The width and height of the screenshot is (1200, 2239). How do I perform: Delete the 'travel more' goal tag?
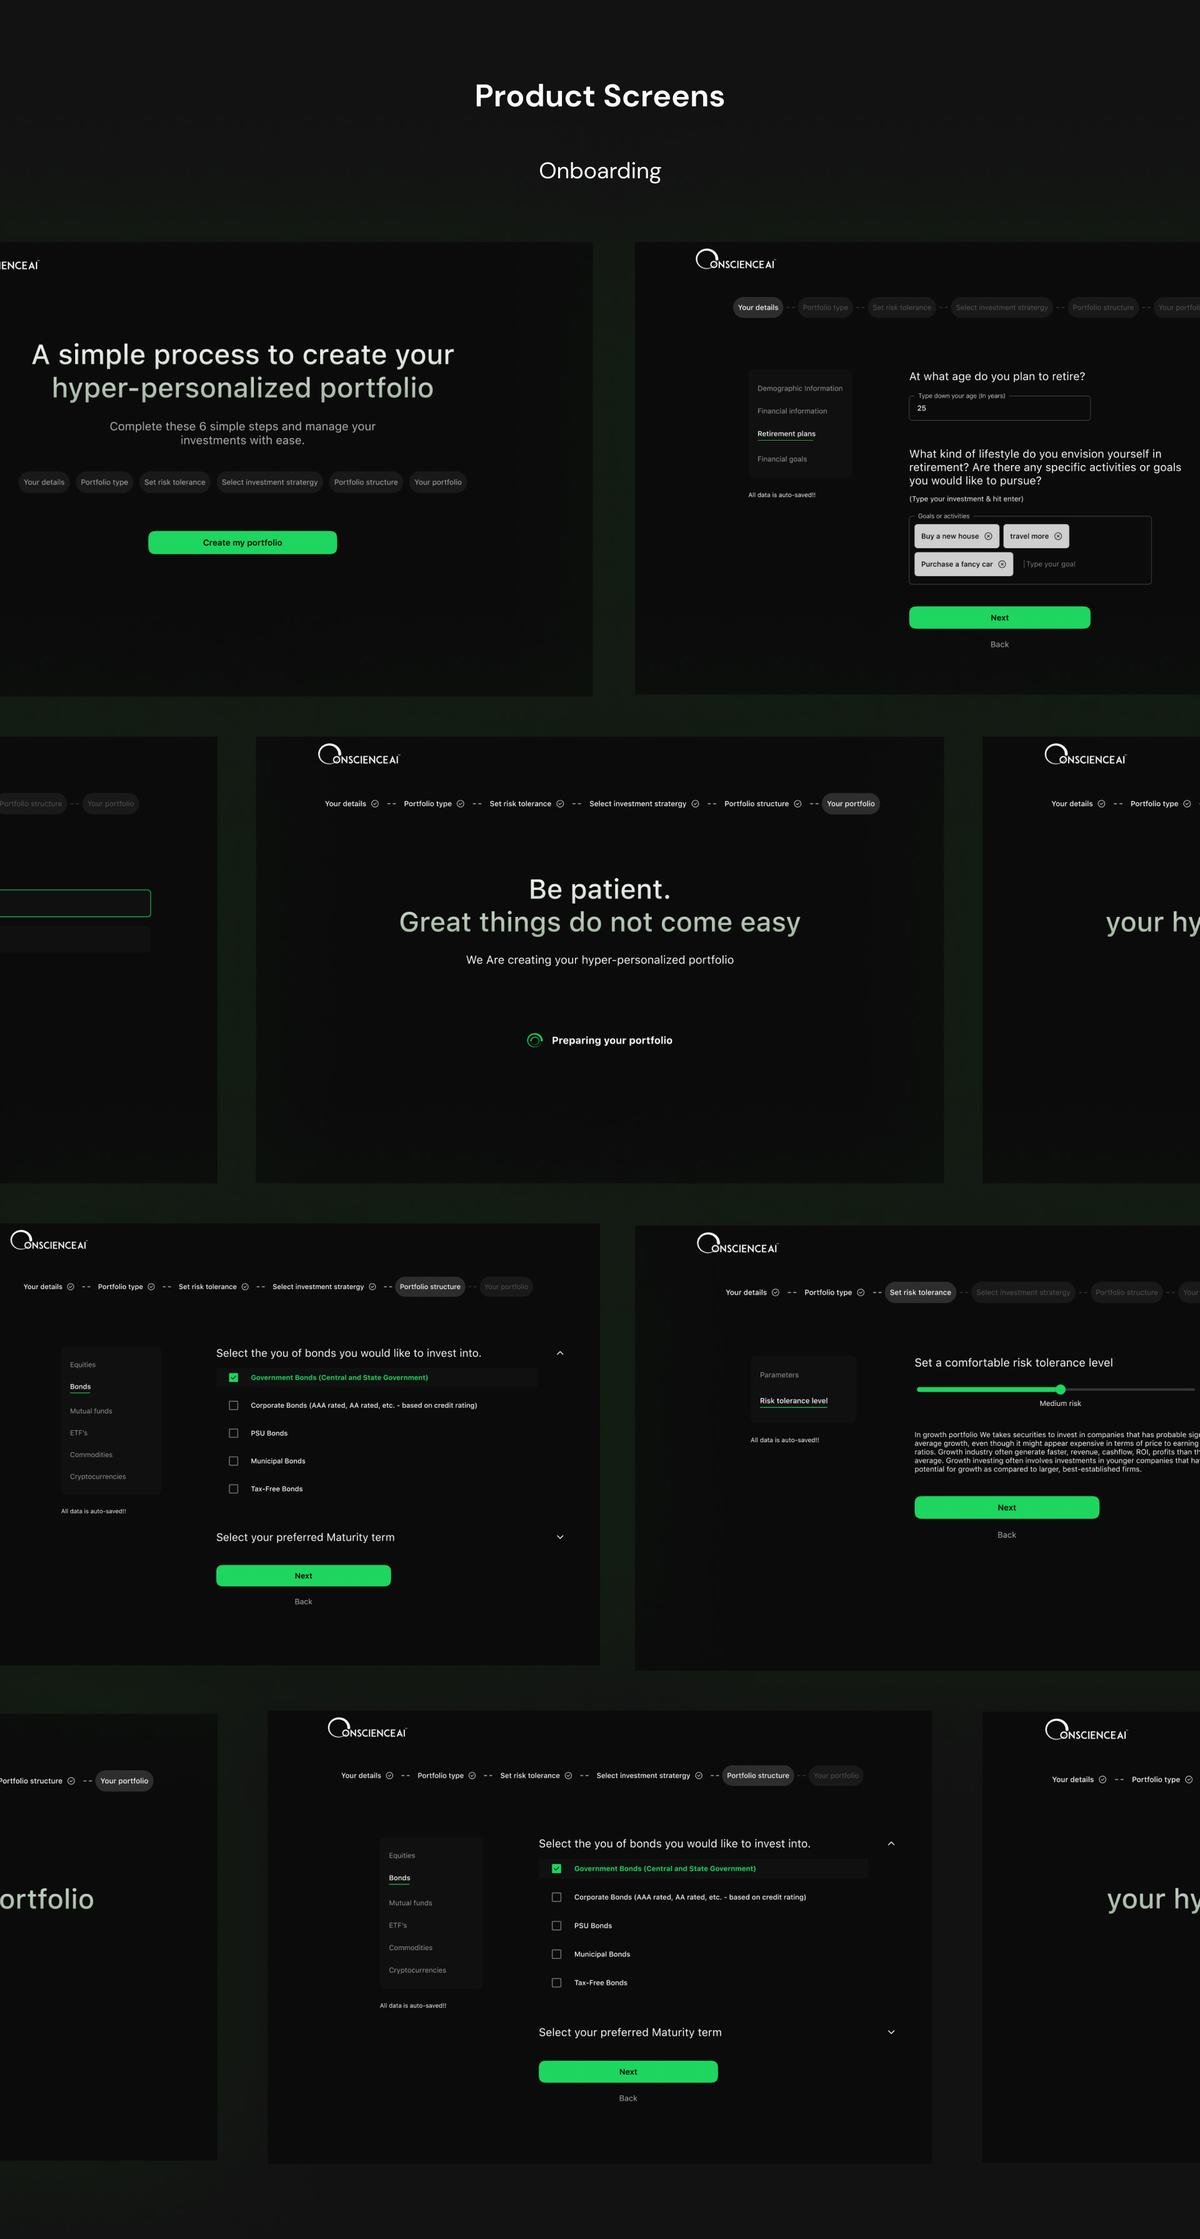1058,536
